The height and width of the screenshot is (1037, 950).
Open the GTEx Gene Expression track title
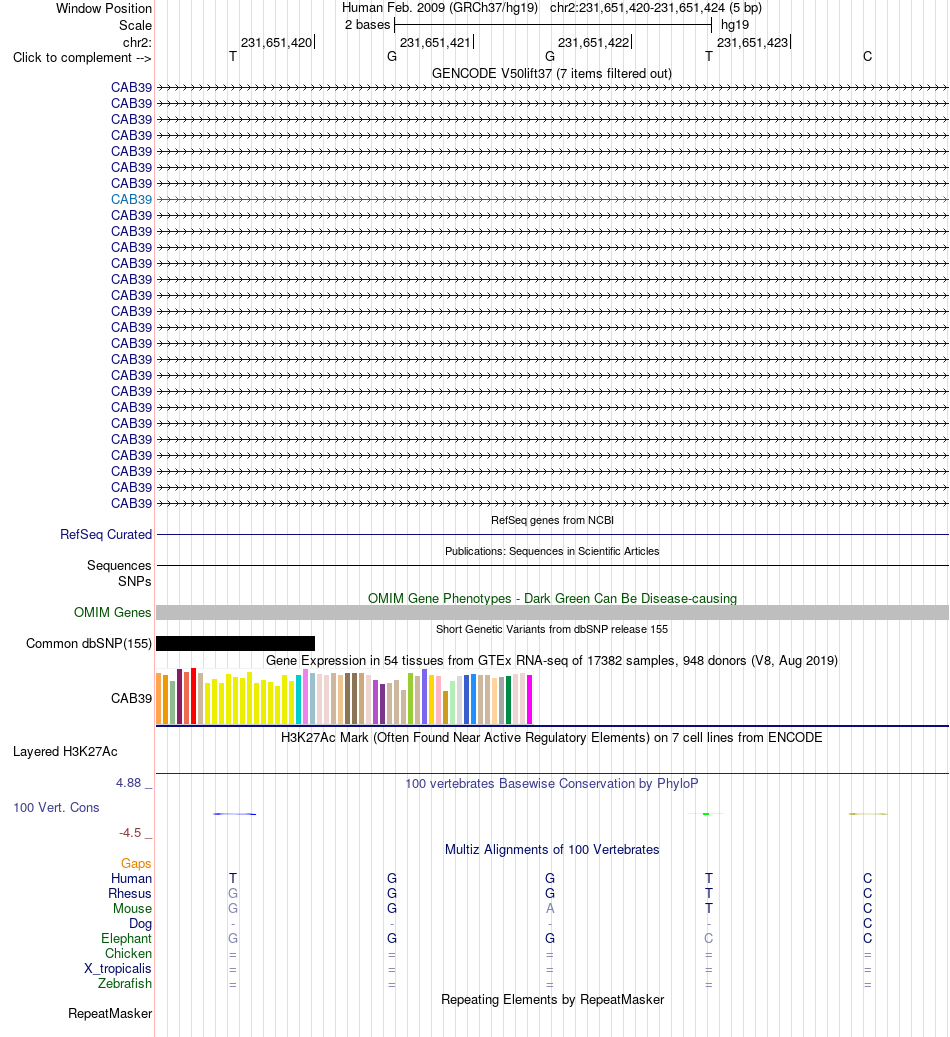click(552, 661)
